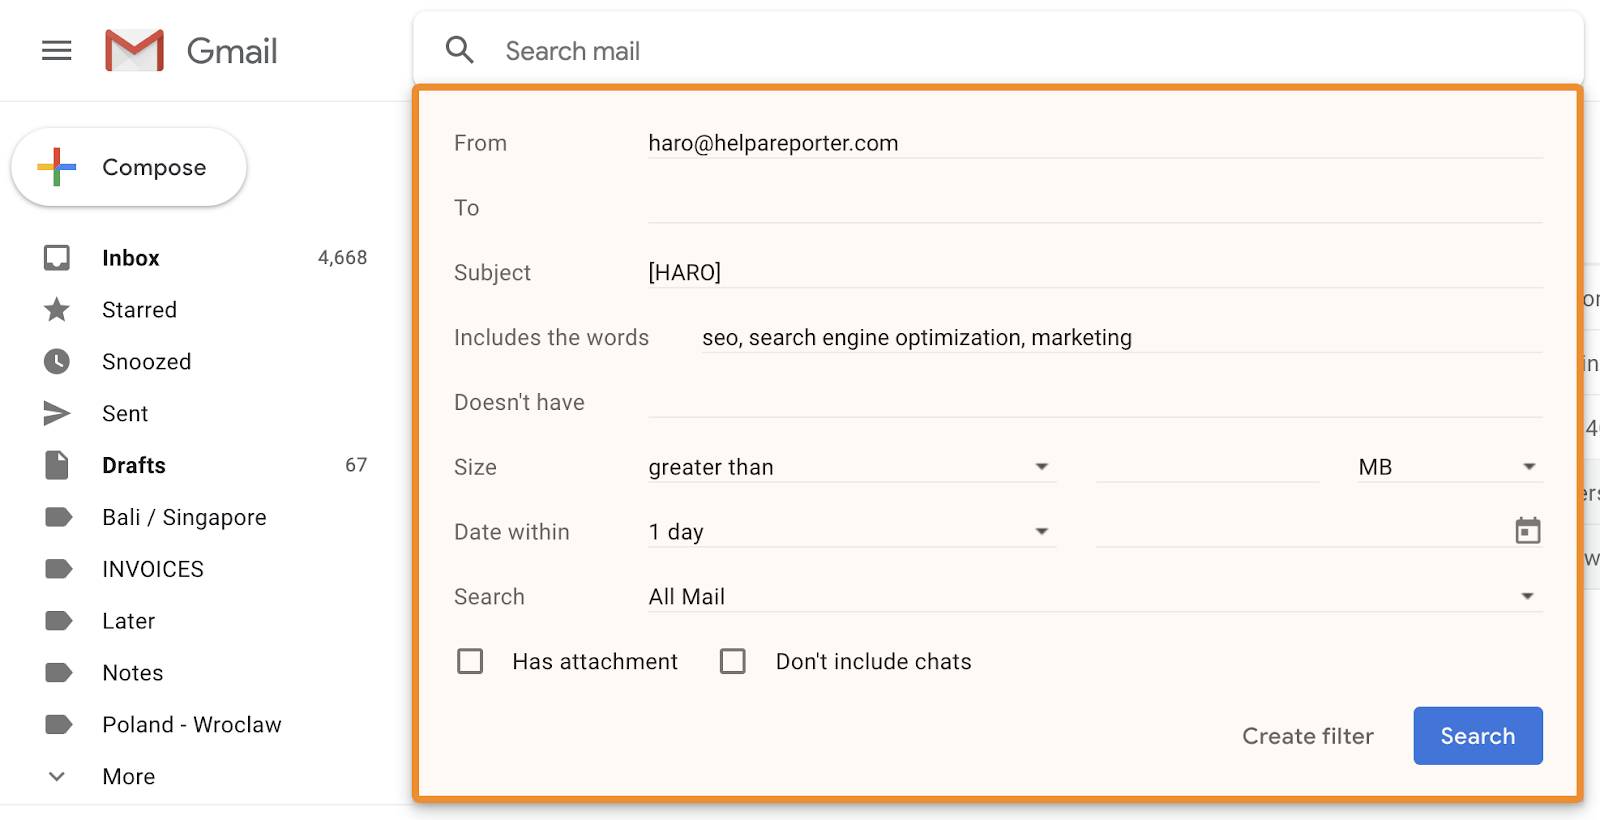The image size is (1600, 820).
Task: Click the More label text
Action: coord(129,777)
